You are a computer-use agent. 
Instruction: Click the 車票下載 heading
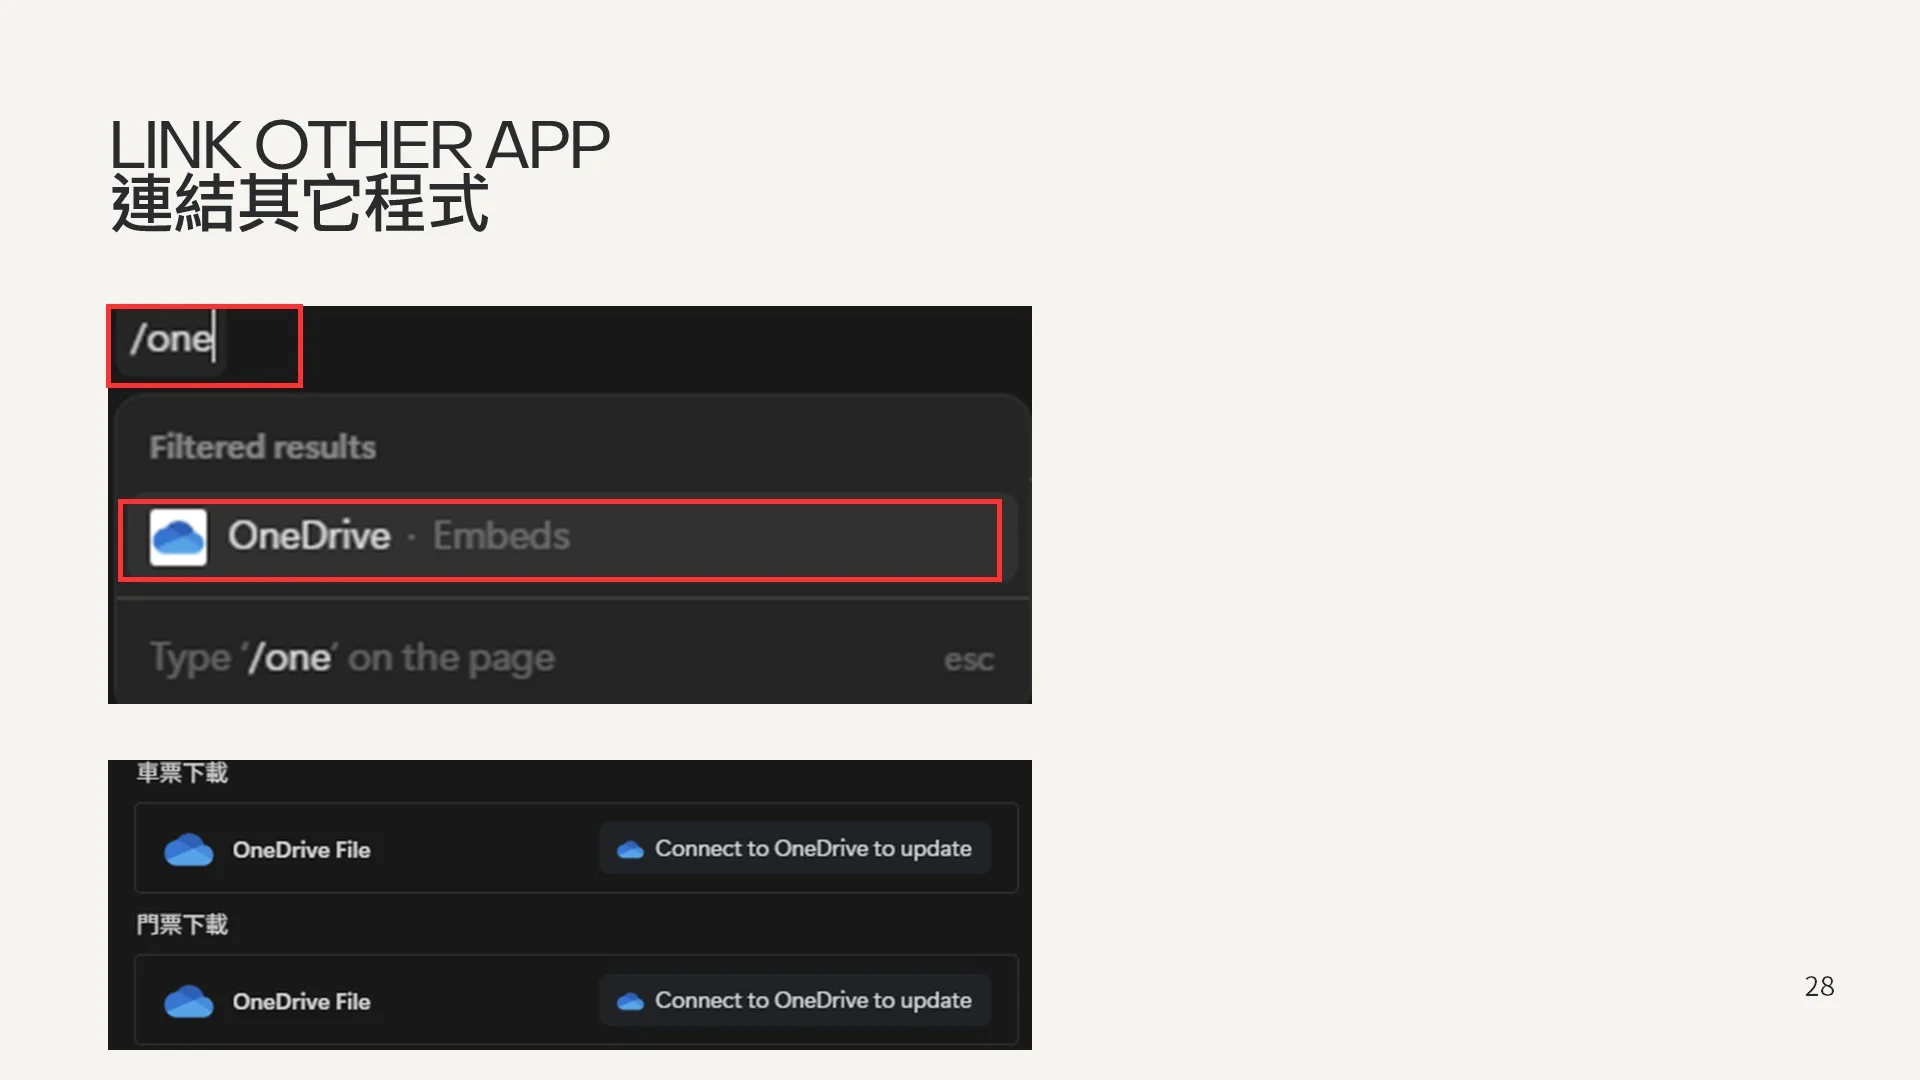click(182, 773)
